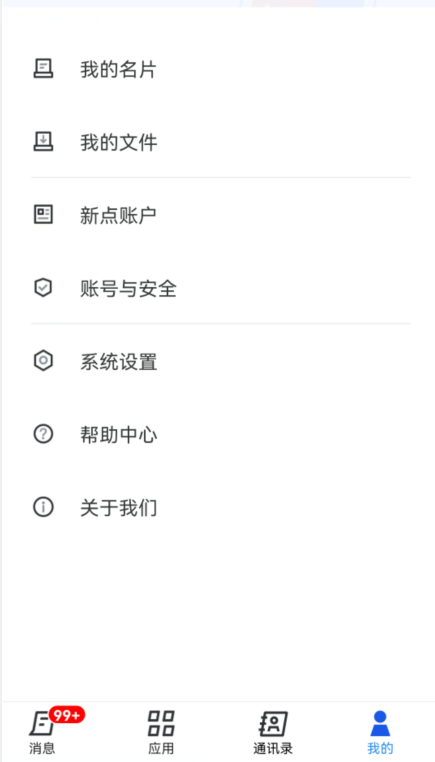The image size is (435, 762).
Task: Tap the info circle icon beside 关于我们
Action: click(43, 507)
